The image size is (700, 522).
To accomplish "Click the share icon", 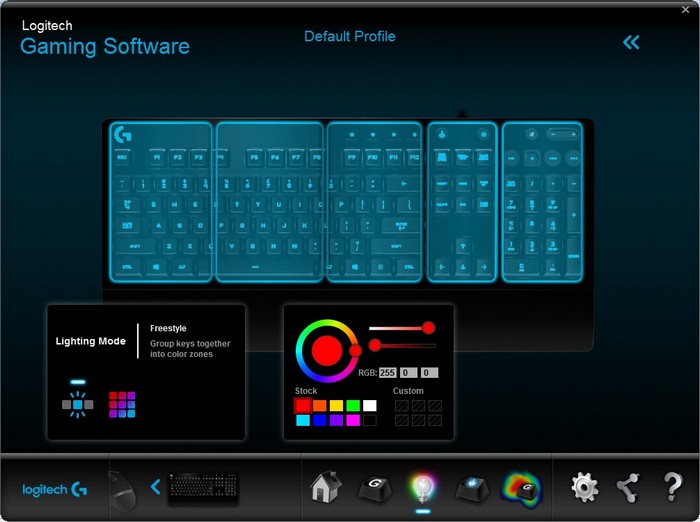I will point(628,487).
